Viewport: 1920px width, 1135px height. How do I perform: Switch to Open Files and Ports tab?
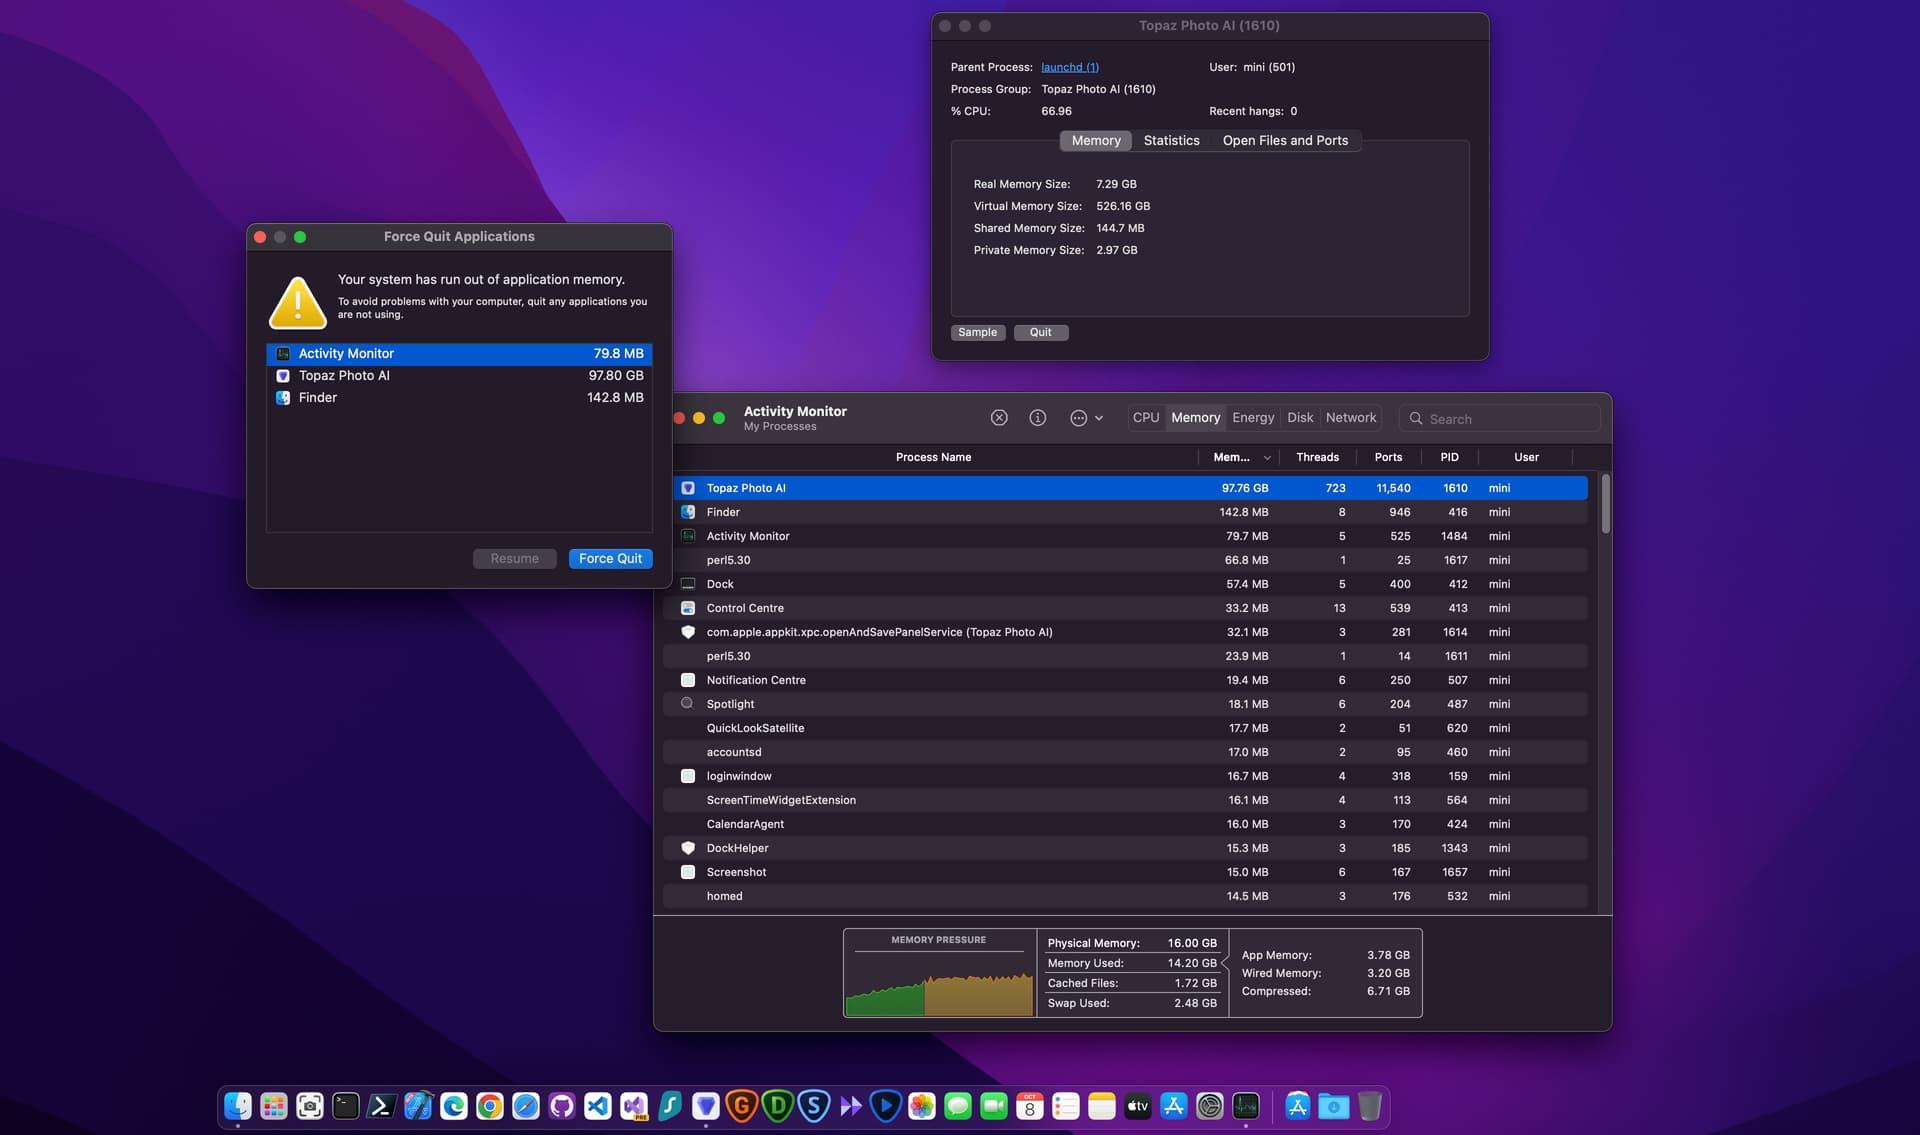click(x=1285, y=141)
